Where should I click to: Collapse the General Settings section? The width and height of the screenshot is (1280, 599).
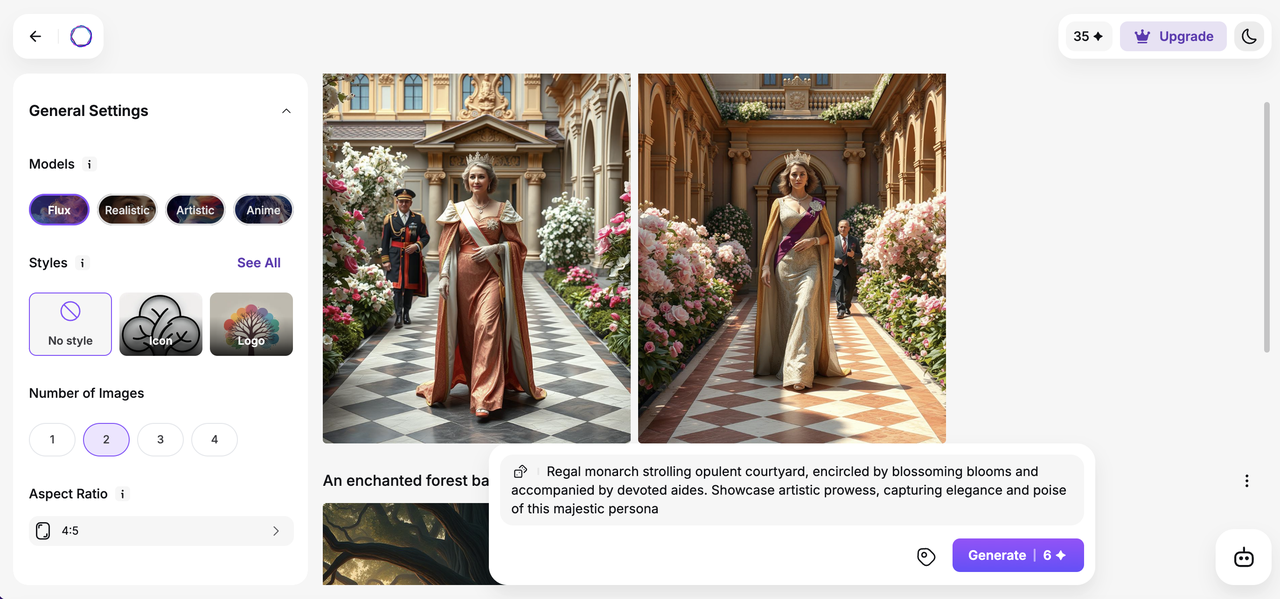point(286,111)
